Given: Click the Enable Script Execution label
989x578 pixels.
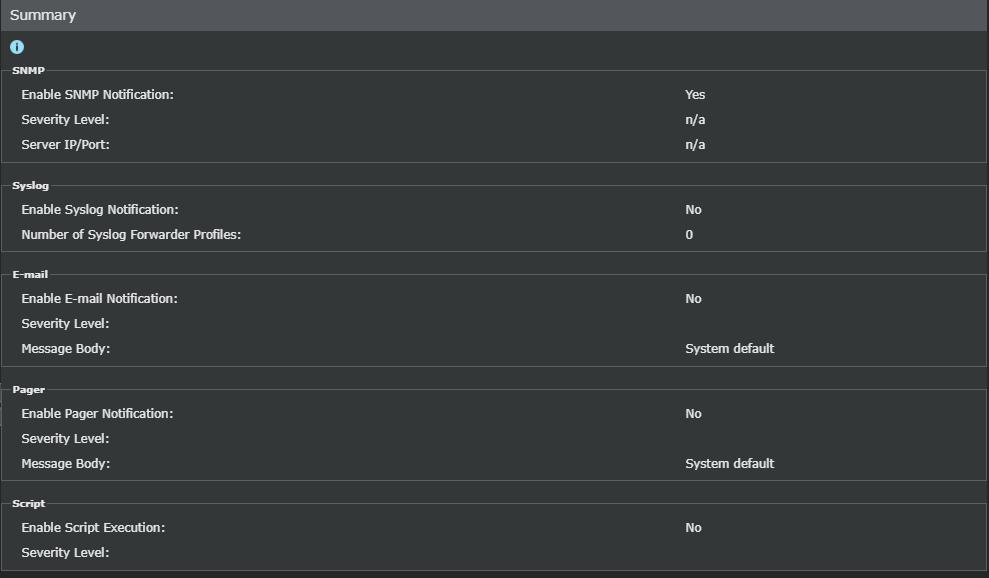Looking at the screenshot, I should click(x=93, y=528).
